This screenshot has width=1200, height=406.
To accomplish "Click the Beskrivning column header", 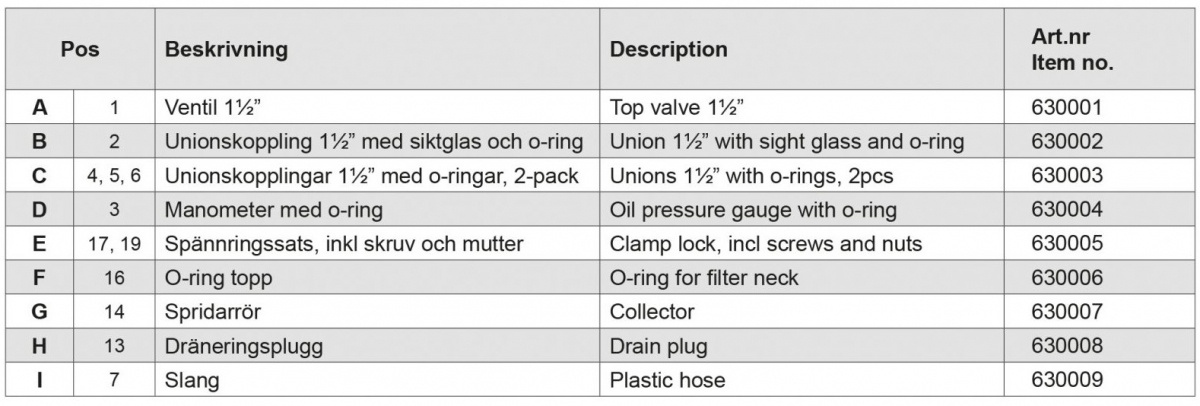I will point(226,49).
